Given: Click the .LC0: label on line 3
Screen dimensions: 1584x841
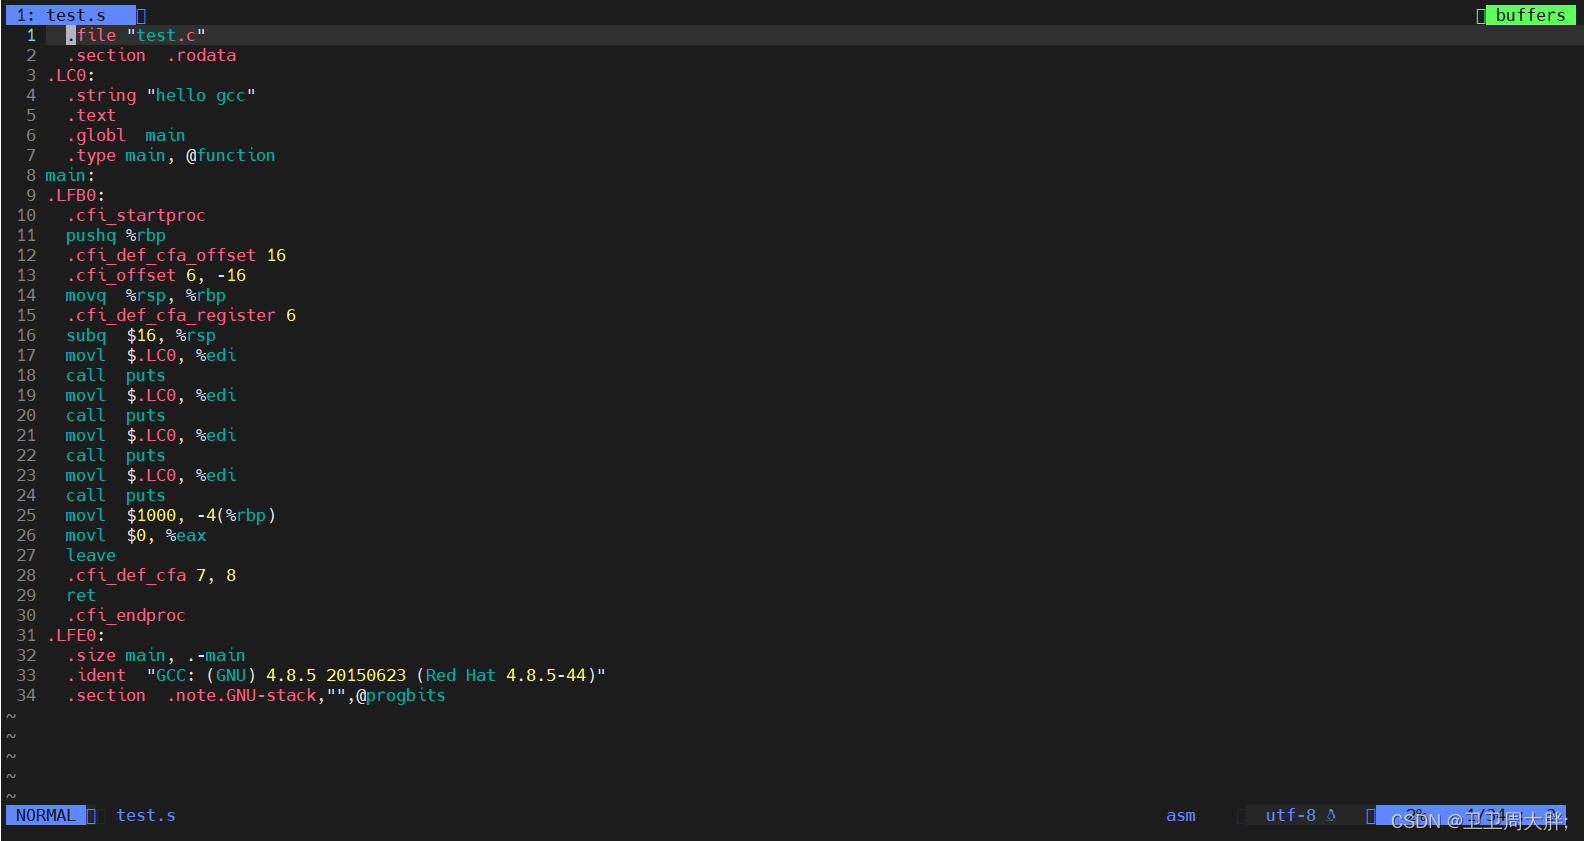Looking at the screenshot, I should 71,75.
